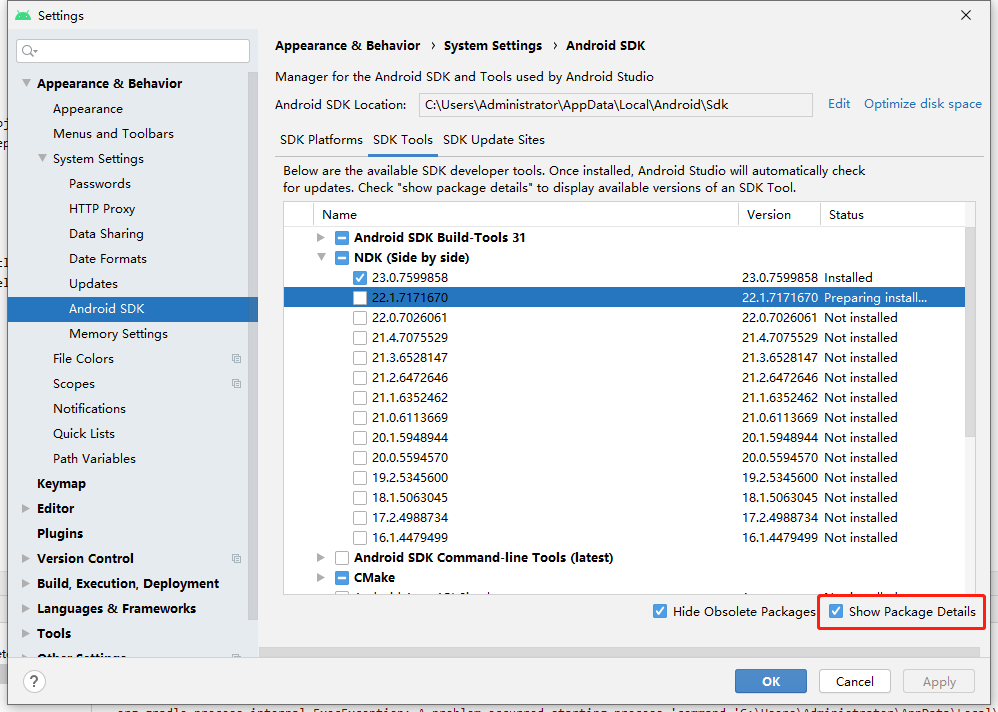Collapse the NDK (Side by side) group
This screenshot has height=712, width=998.
point(321,258)
